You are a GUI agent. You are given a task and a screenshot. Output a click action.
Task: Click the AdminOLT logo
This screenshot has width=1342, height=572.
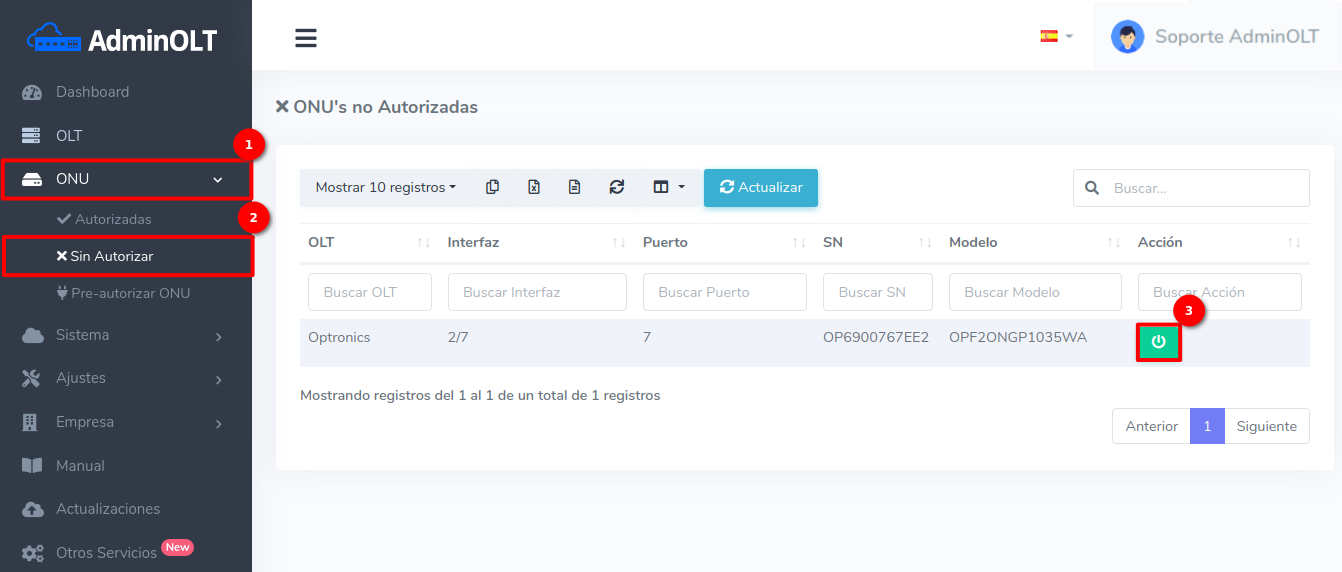(x=124, y=39)
